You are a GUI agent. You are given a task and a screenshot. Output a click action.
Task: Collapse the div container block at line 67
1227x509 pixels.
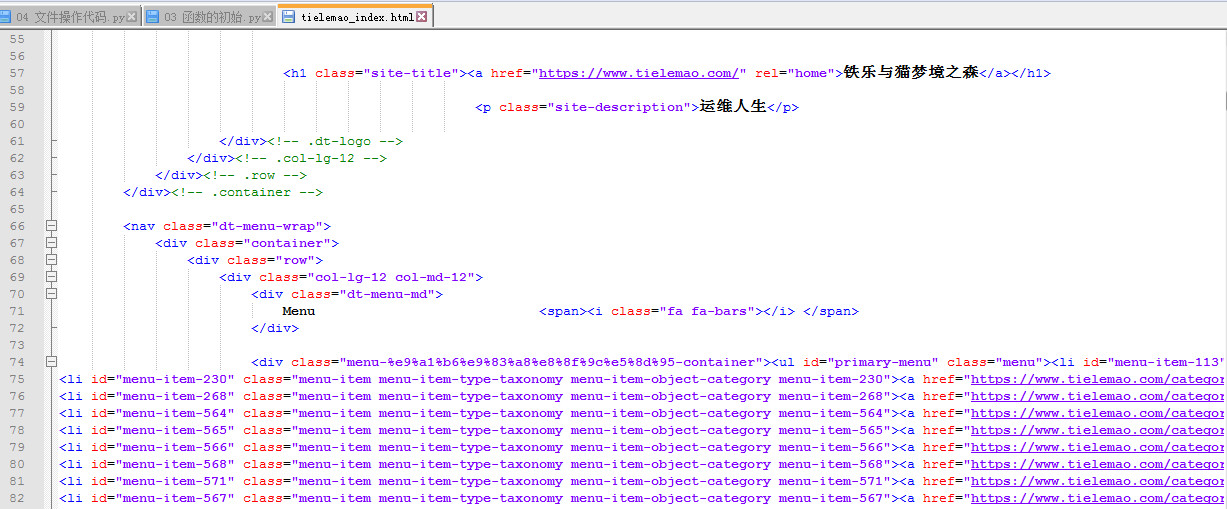[51, 243]
